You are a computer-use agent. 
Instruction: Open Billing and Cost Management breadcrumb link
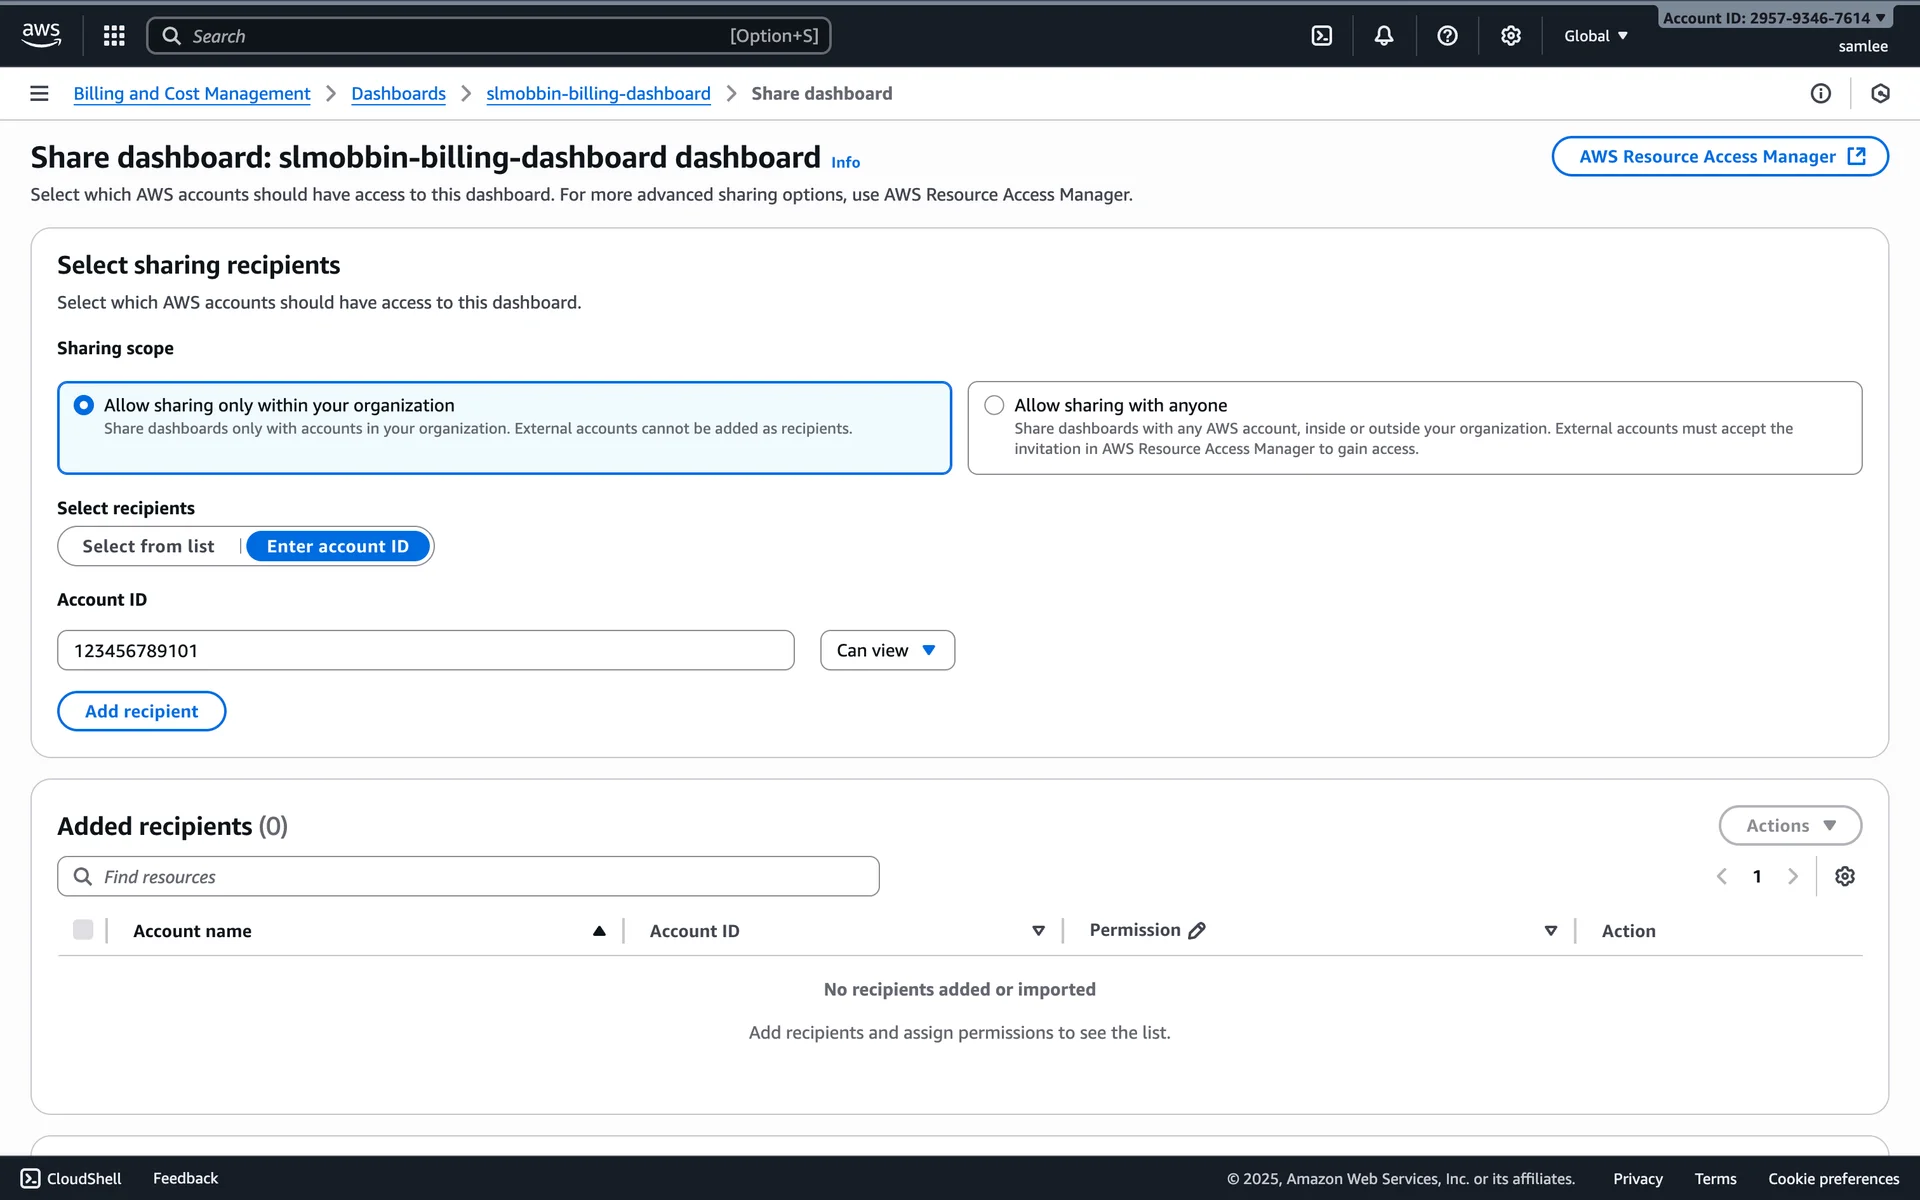(192, 93)
